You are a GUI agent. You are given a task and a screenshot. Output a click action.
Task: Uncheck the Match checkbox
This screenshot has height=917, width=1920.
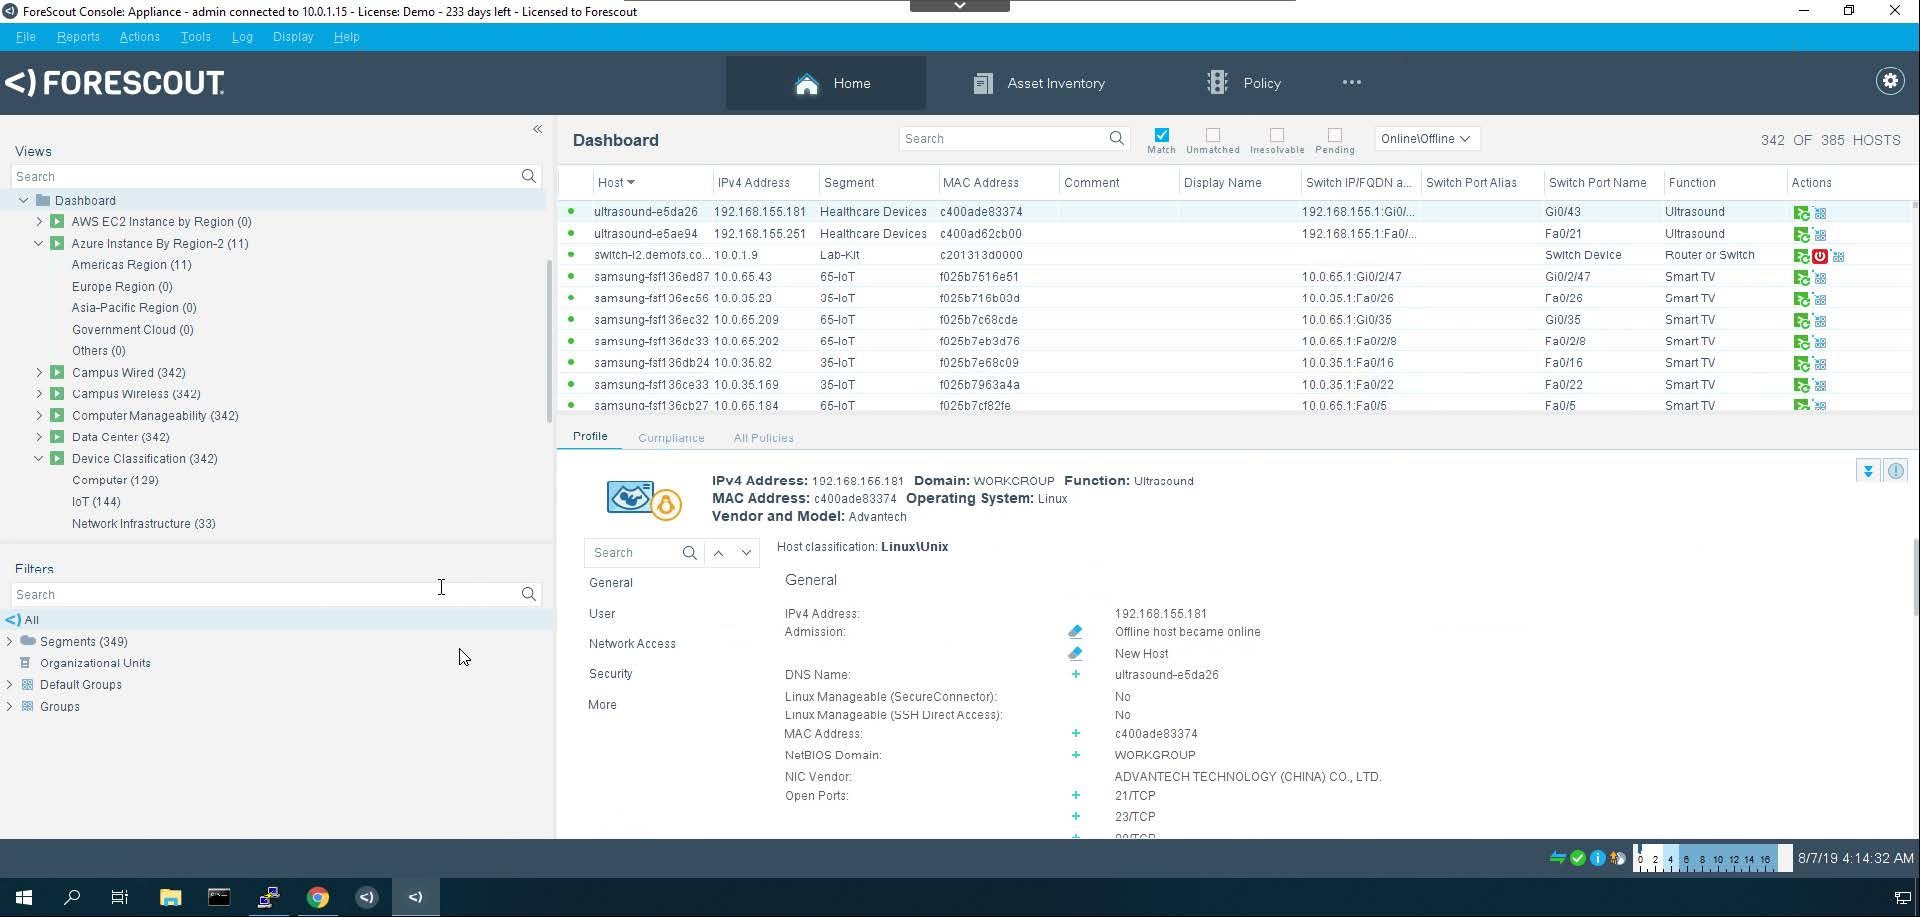tap(1161, 135)
